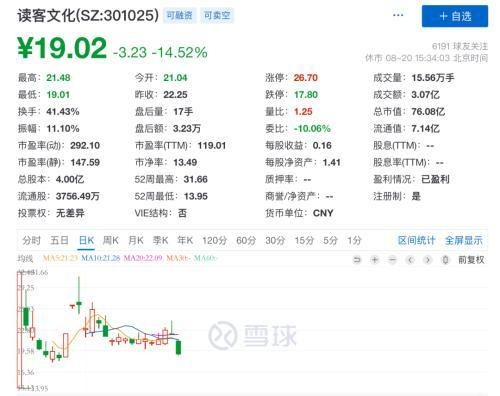Image resolution: width=500 pixels, height=396 pixels.
Task: Switch to the 分时 chart tab
Action: (31, 240)
